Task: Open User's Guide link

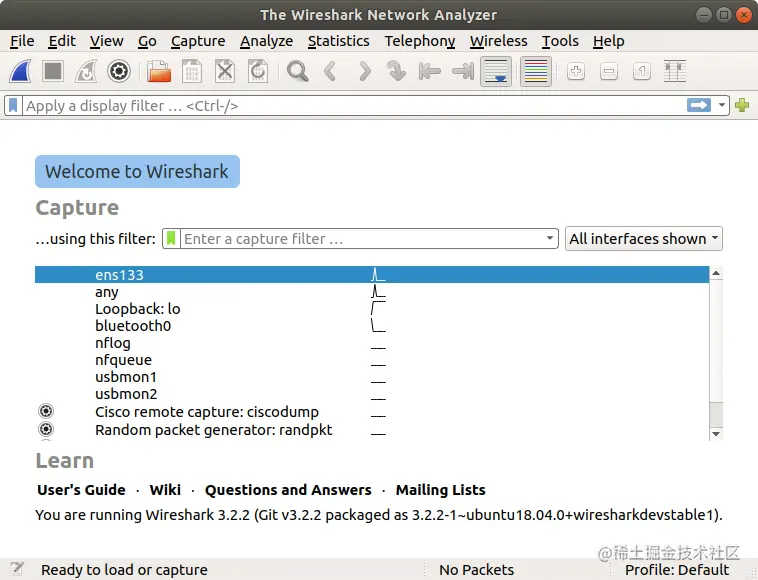Action: (81, 490)
